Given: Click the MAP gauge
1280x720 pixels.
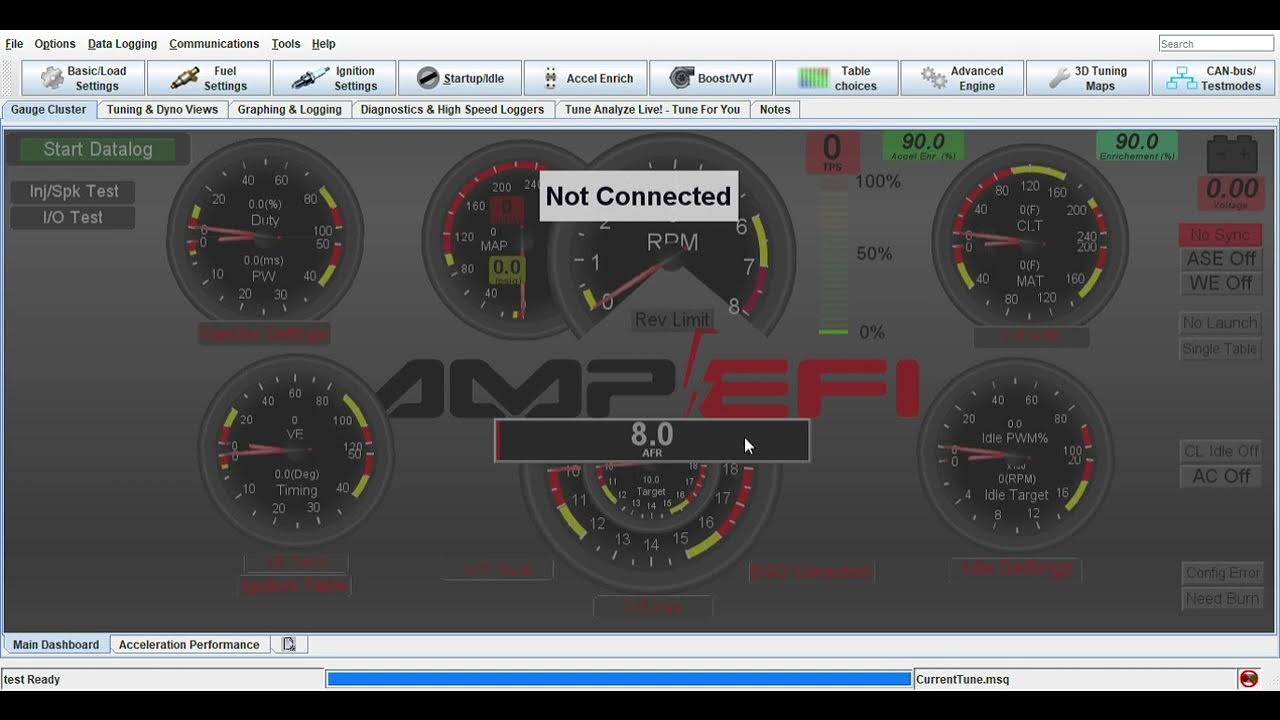Looking at the screenshot, I should coord(490,240).
